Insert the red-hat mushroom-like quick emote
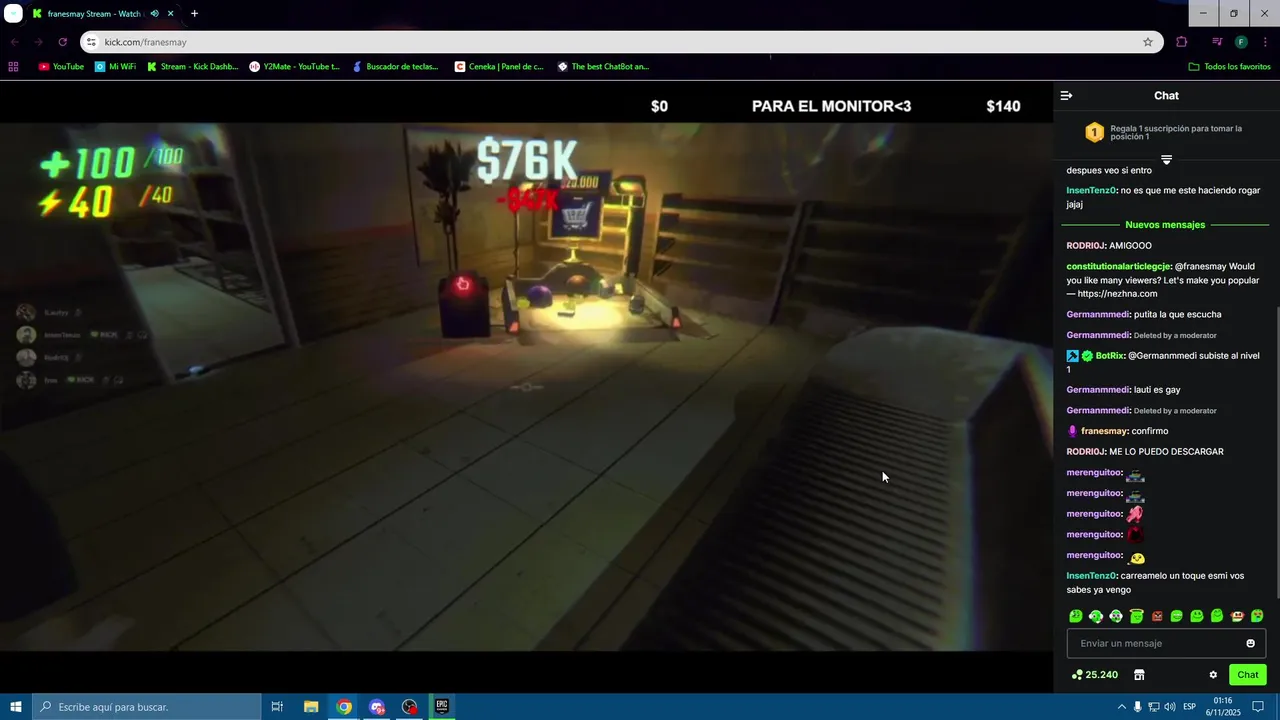The height and width of the screenshot is (720, 1280). [1237, 616]
